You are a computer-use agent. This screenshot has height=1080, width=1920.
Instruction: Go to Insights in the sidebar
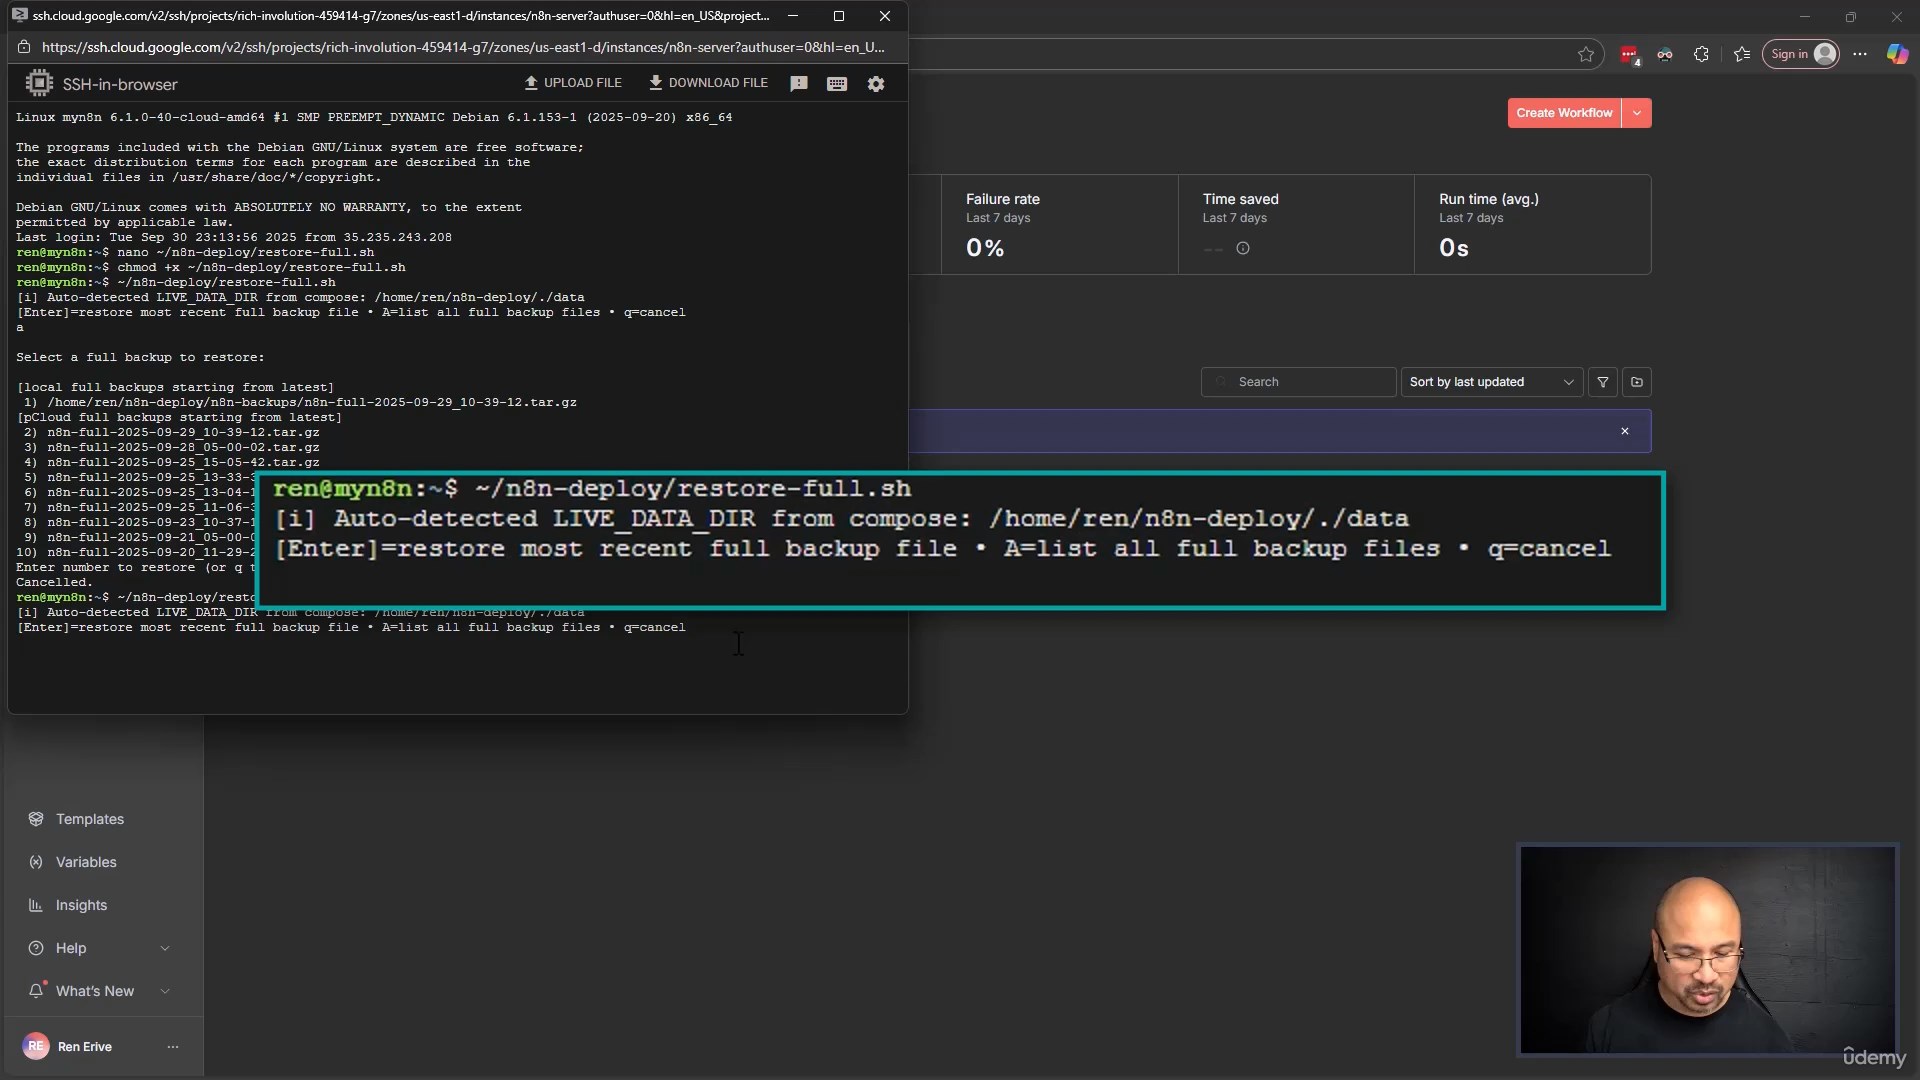coord(81,905)
